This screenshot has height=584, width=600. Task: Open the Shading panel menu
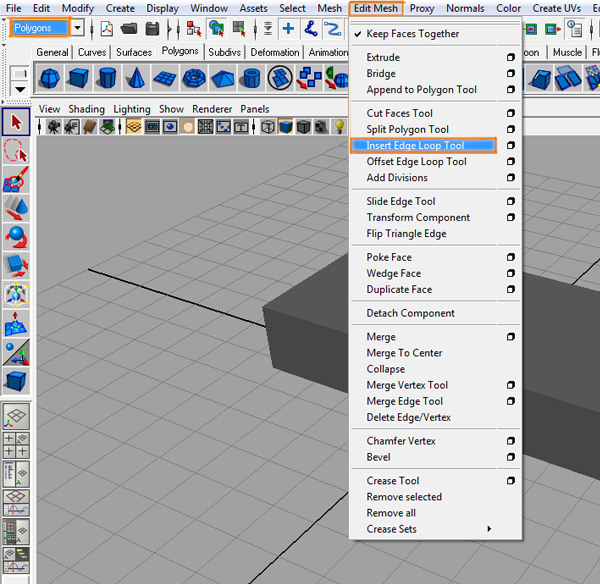[86, 109]
